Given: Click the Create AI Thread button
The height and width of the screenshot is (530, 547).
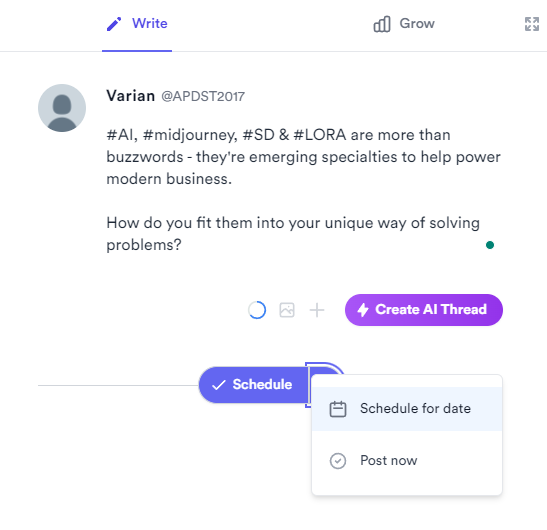Looking at the screenshot, I should [424, 310].
